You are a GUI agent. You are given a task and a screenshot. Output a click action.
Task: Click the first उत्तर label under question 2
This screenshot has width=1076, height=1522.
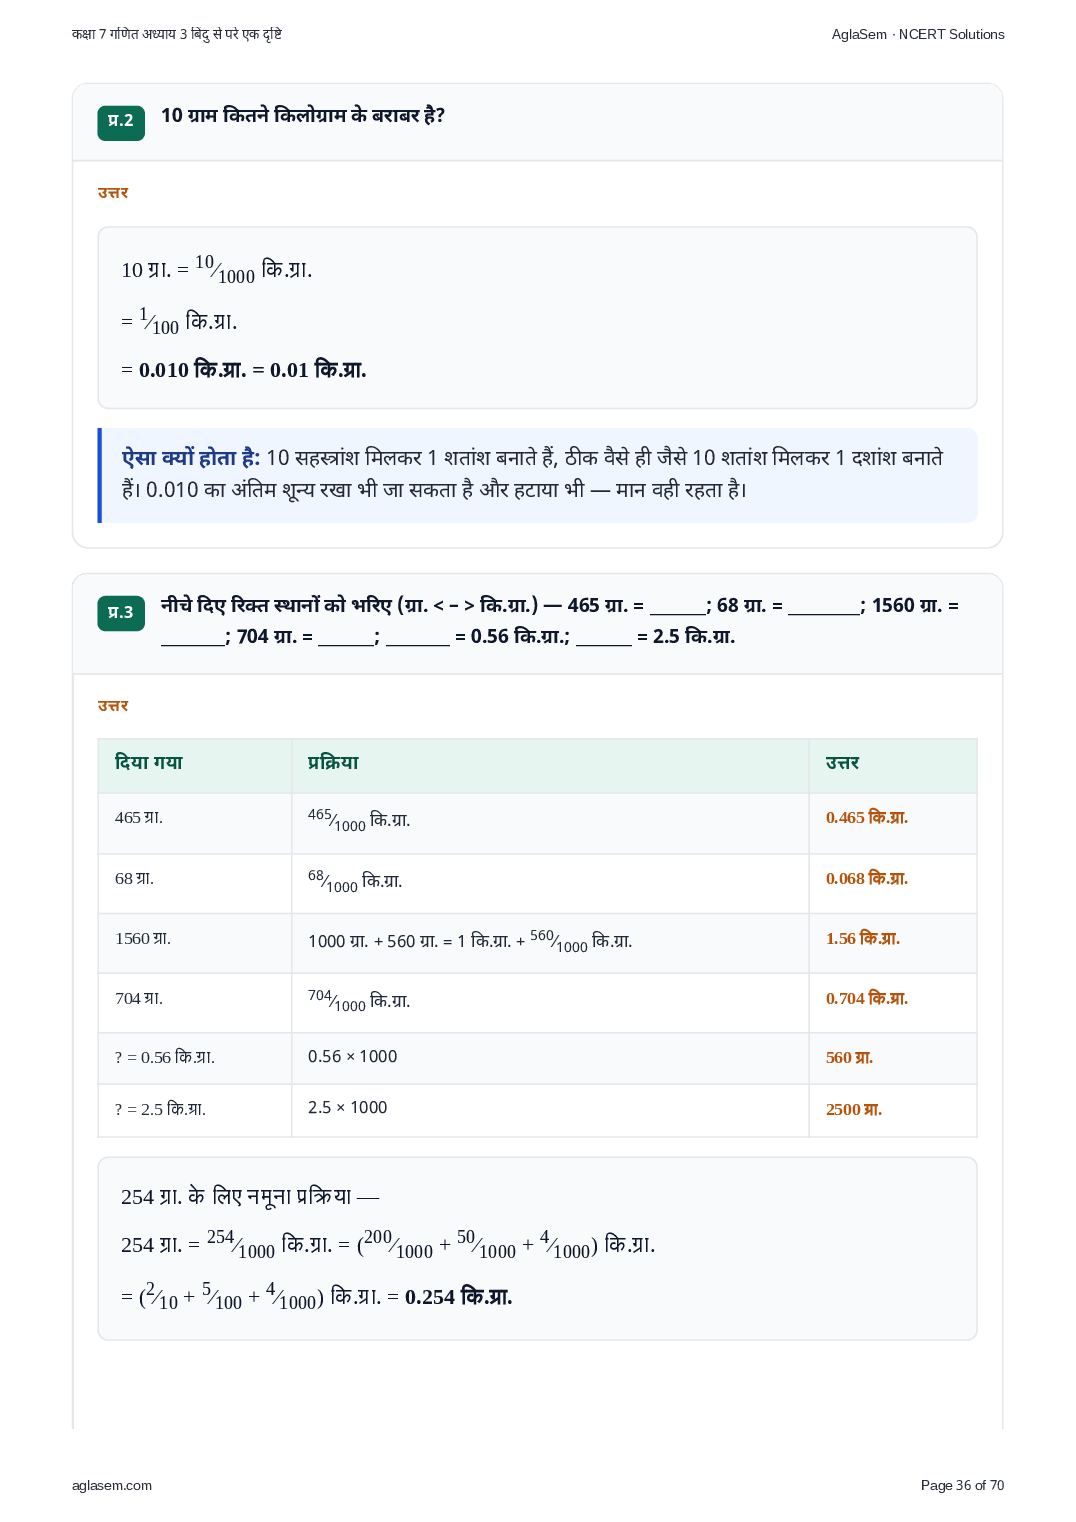[113, 192]
